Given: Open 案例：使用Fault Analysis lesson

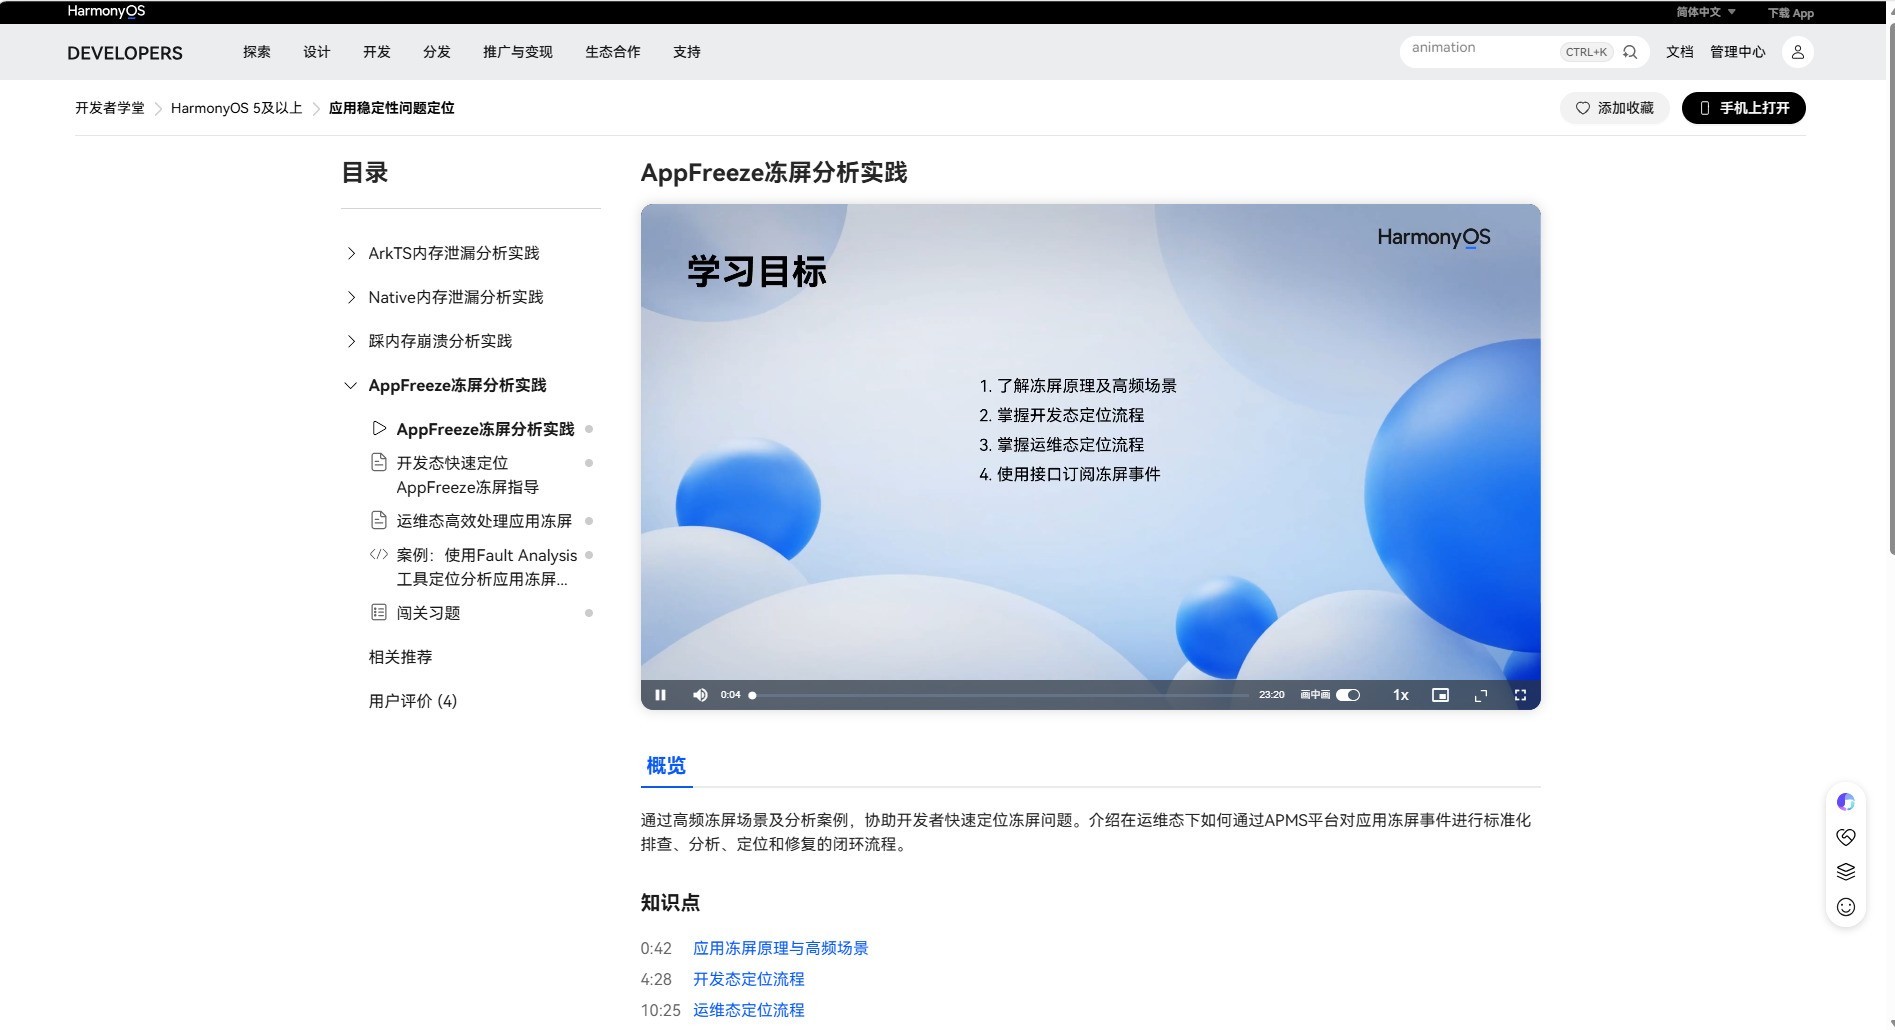Looking at the screenshot, I should (487, 567).
